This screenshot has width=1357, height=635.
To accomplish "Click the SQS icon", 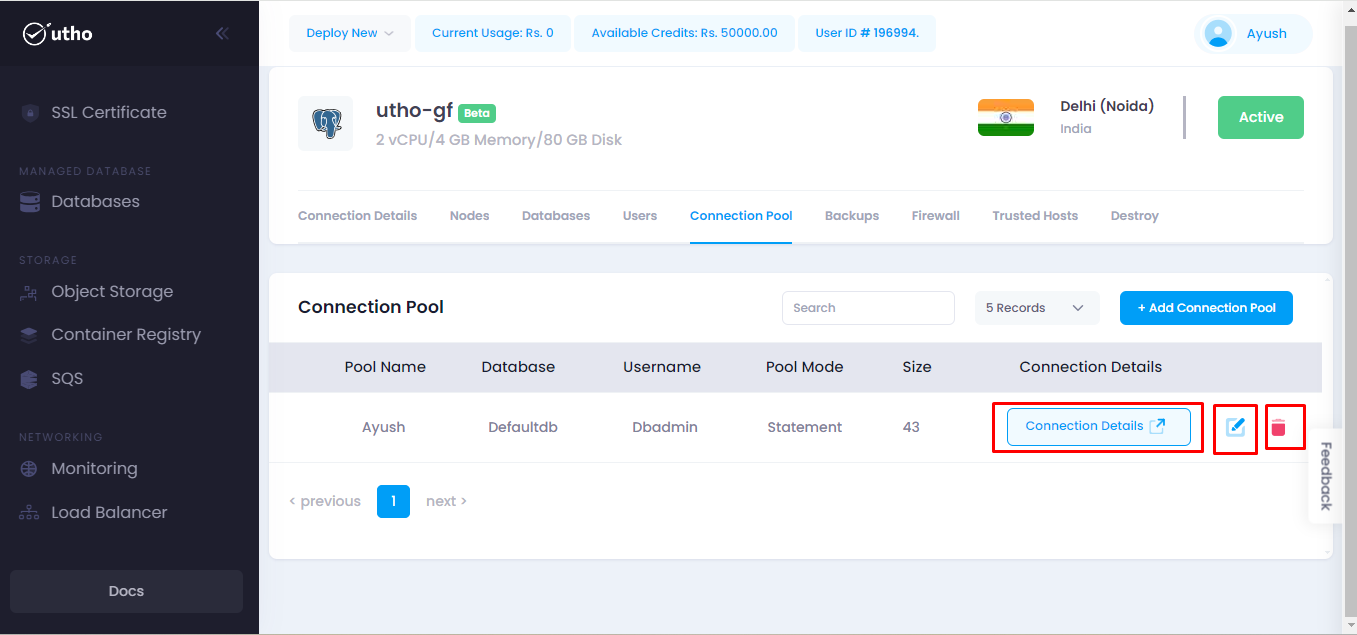I will 30,379.
